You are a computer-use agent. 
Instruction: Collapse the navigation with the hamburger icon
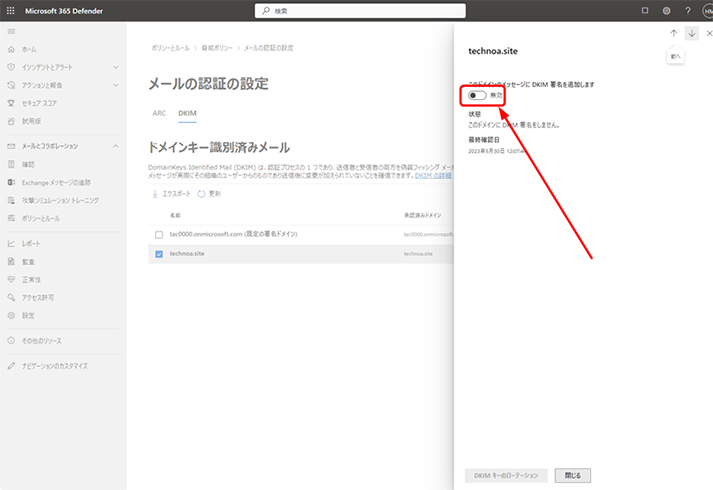11,31
